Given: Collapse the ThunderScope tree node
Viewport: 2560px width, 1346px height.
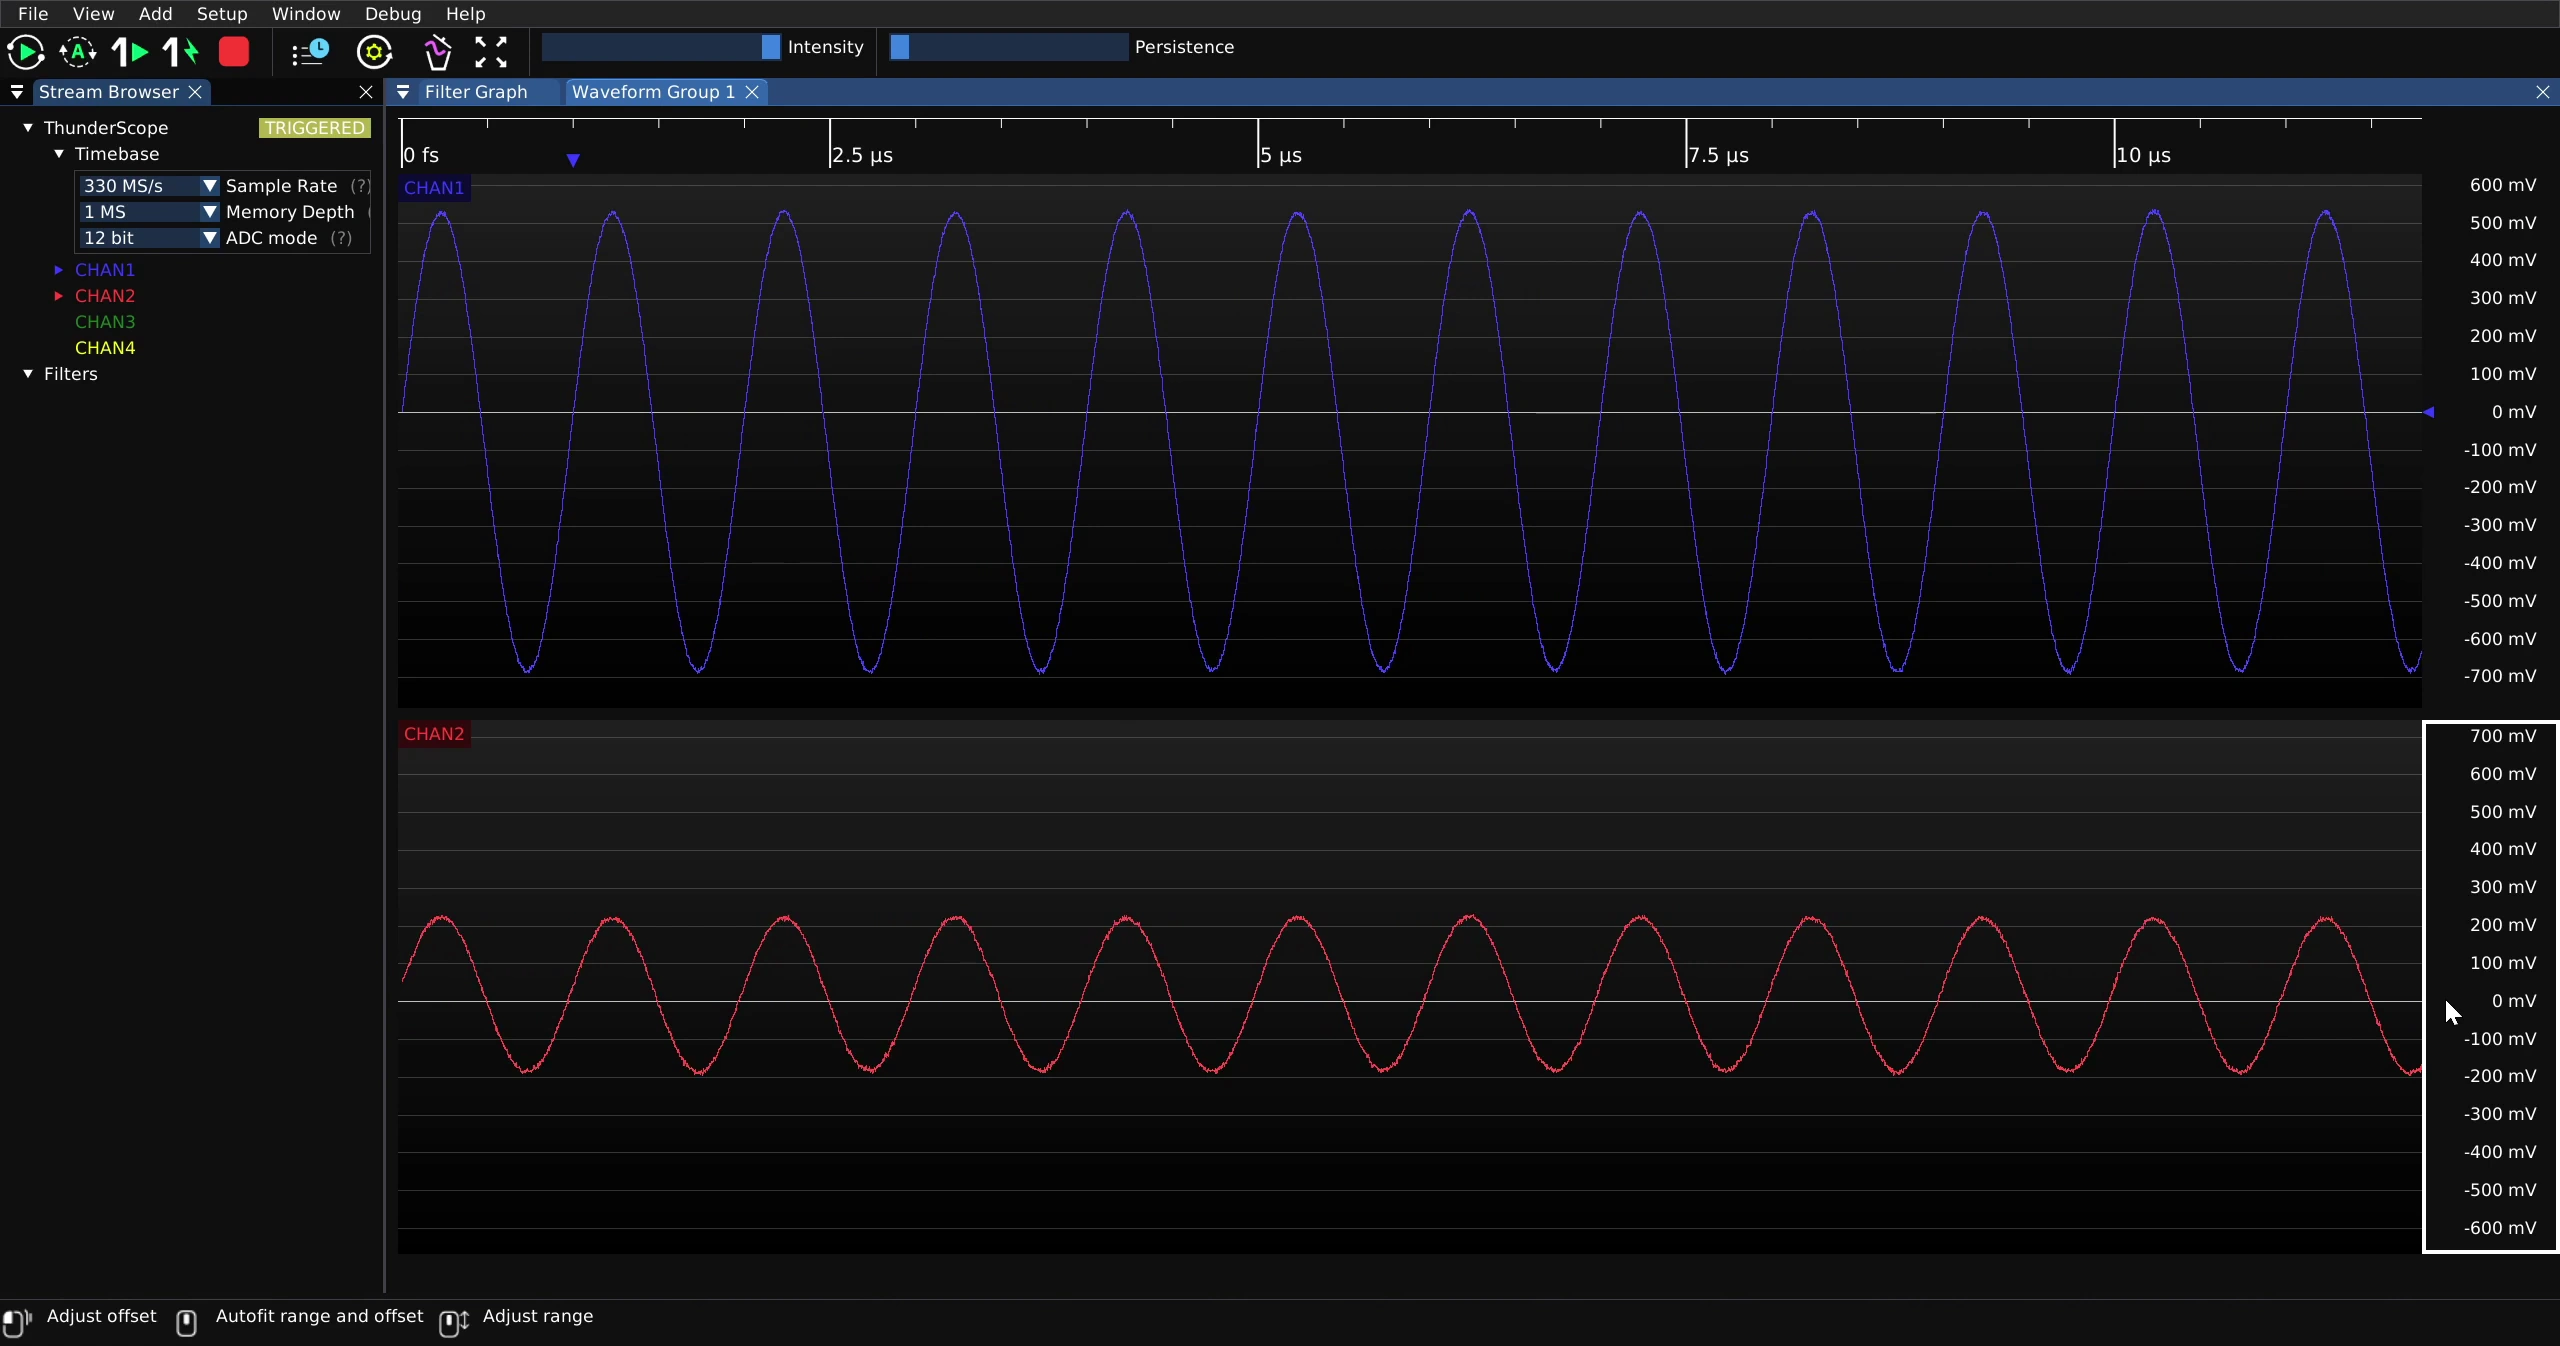Looking at the screenshot, I should [28, 128].
